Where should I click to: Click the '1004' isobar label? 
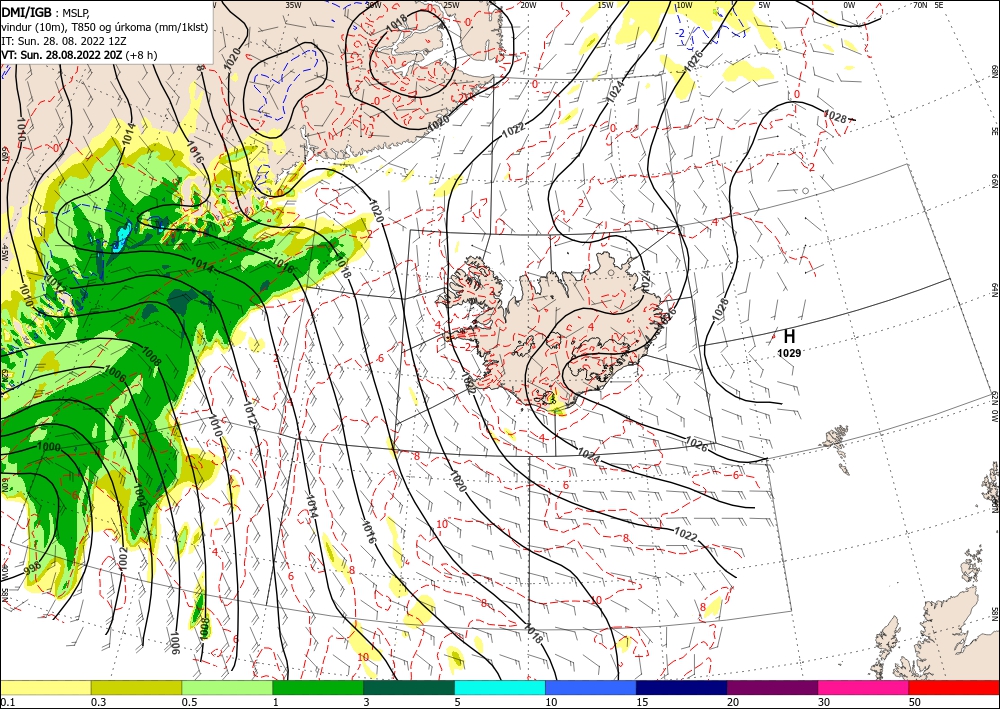coord(140,495)
